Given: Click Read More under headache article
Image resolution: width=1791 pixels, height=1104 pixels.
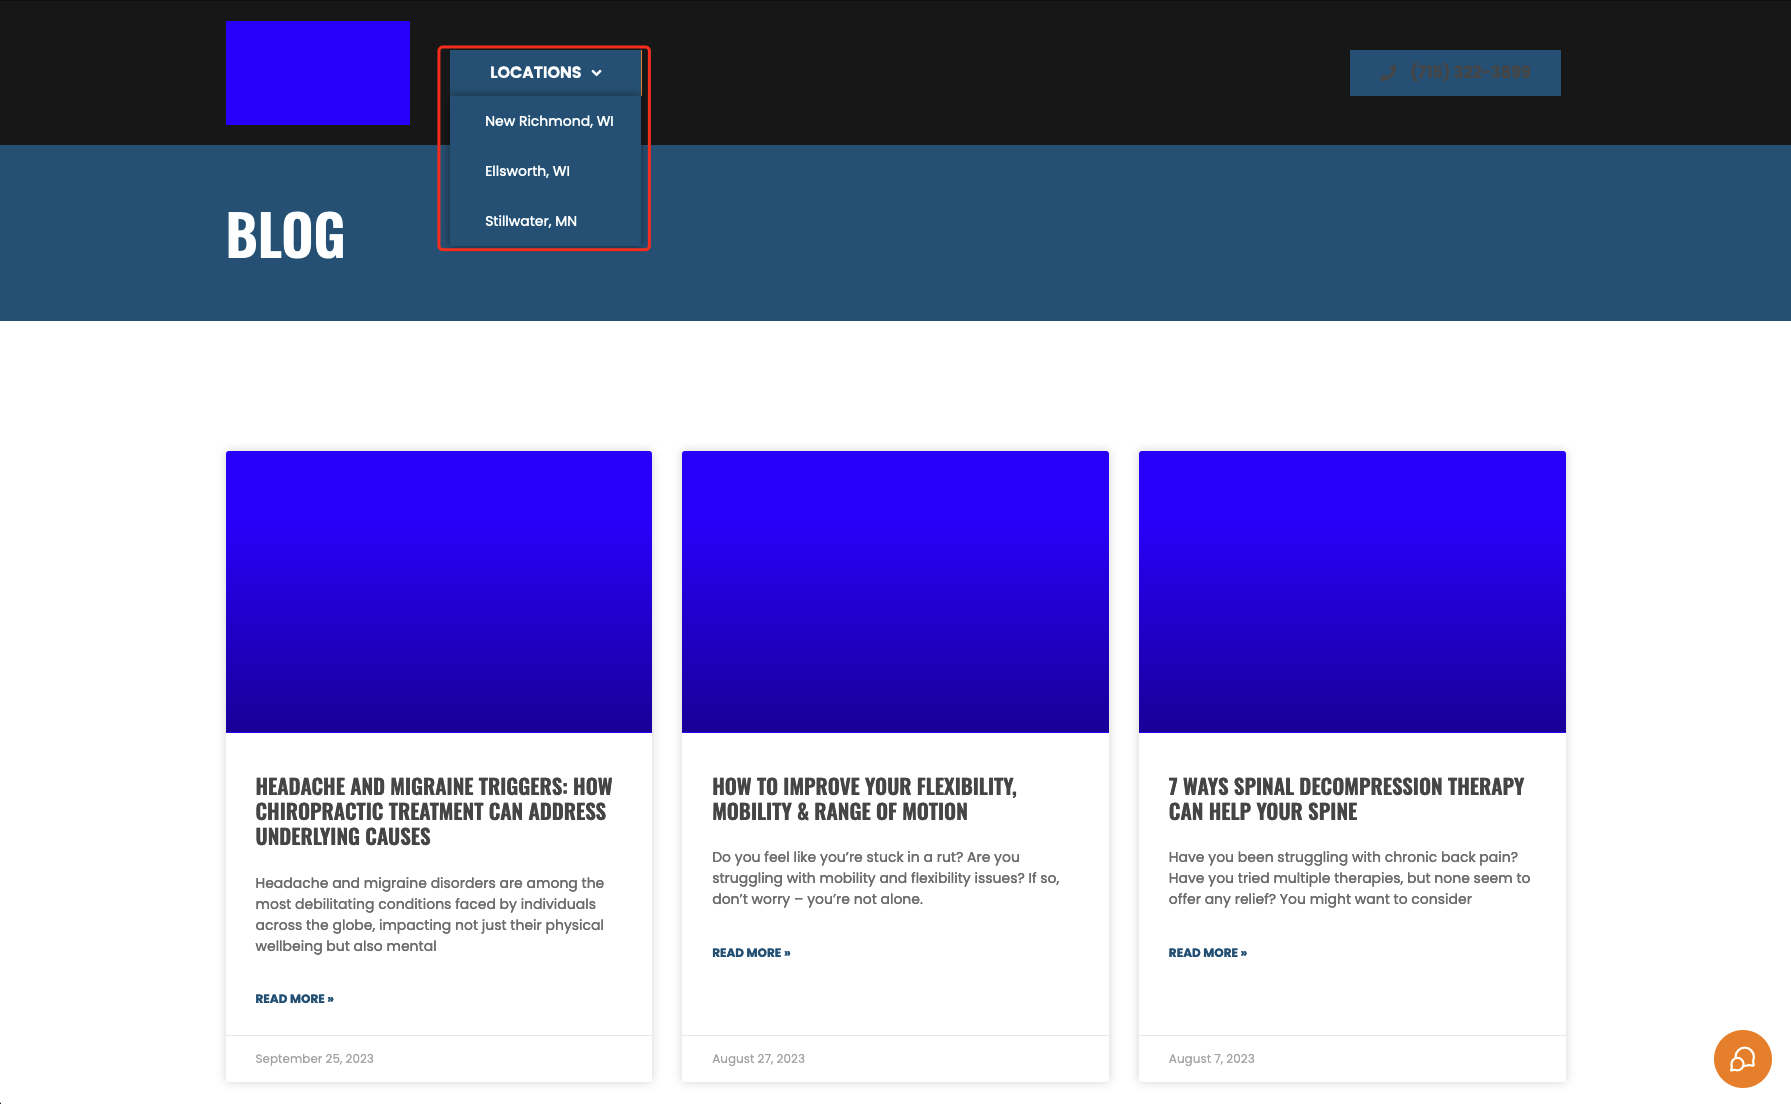Looking at the screenshot, I should point(294,999).
